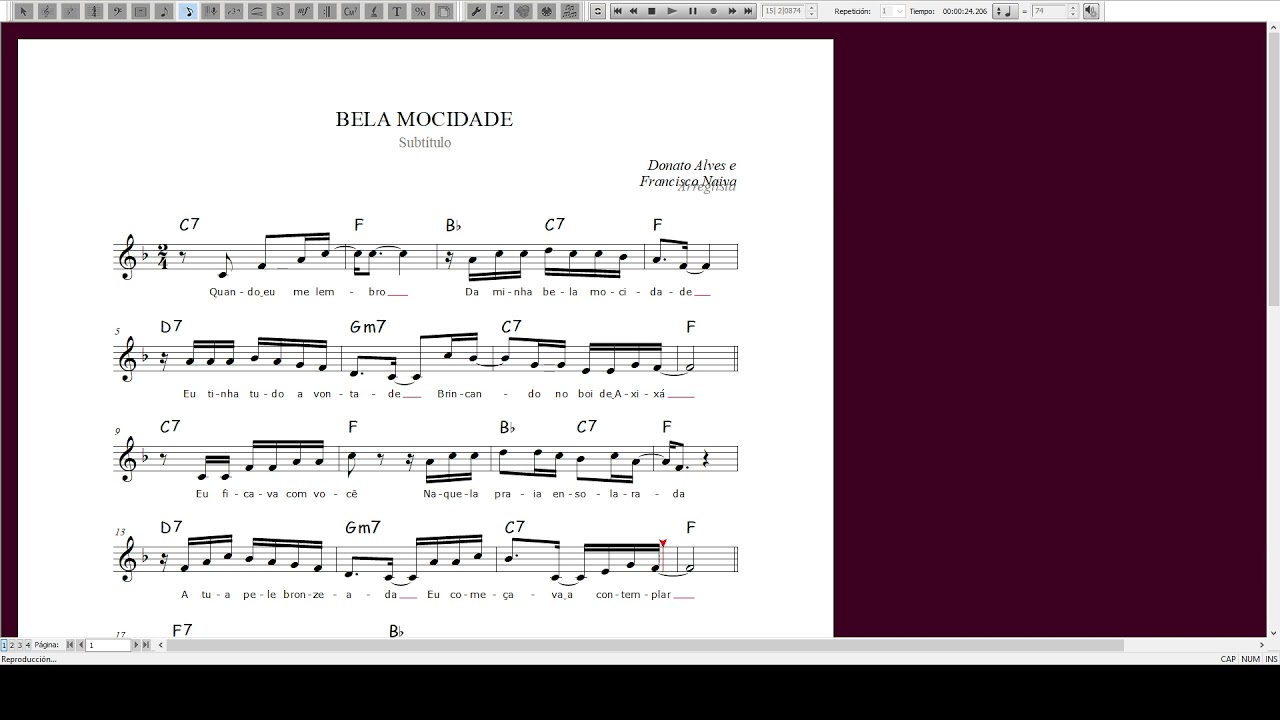1280x720 pixels.
Task: Click the Note Mover tool icon
Action: pos(499,11)
